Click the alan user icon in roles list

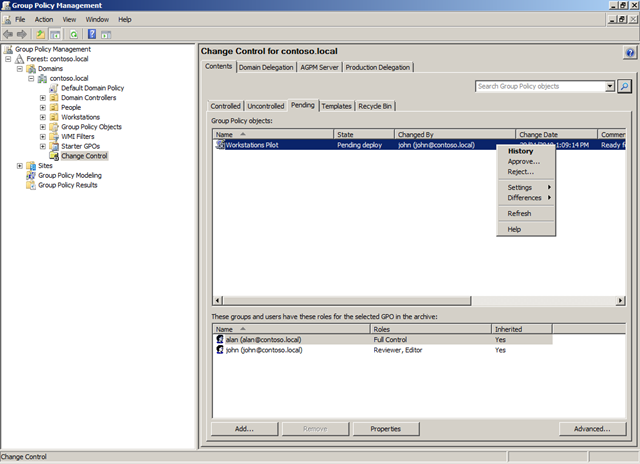[220, 339]
